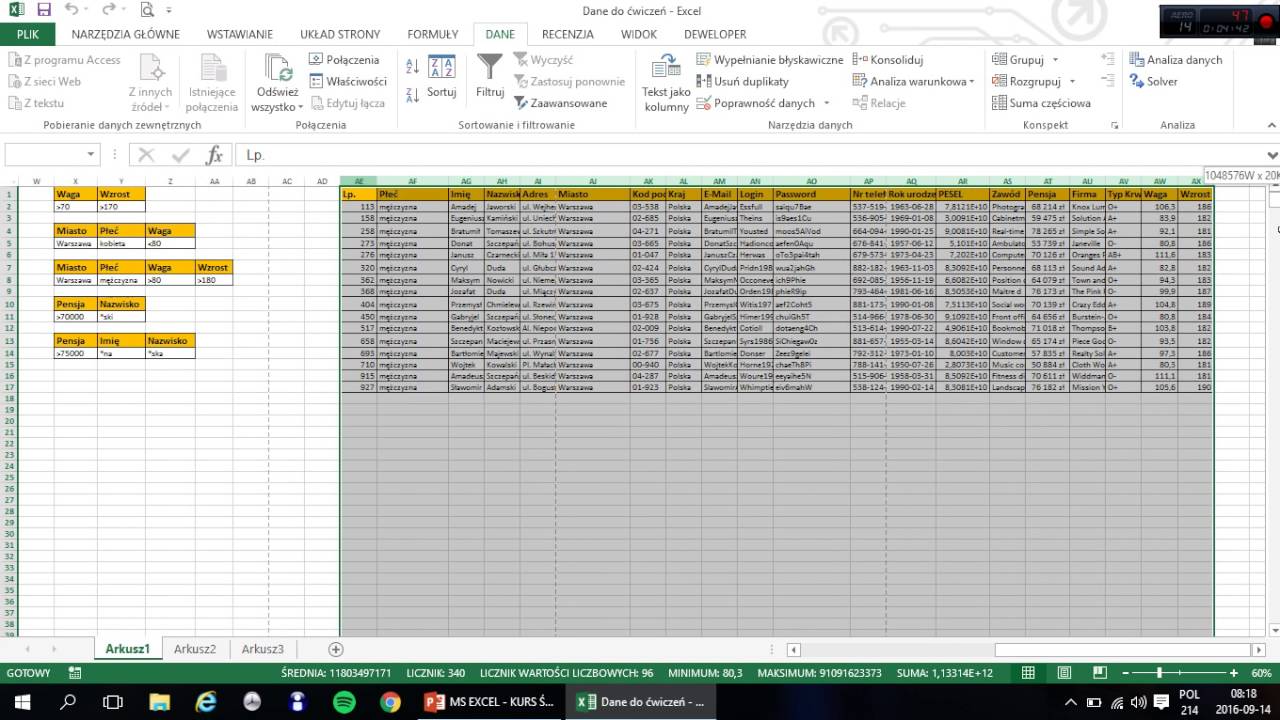Image resolution: width=1280 pixels, height=720 pixels.
Task: Open the Sortuj dialog
Action: [x=441, y=77]
